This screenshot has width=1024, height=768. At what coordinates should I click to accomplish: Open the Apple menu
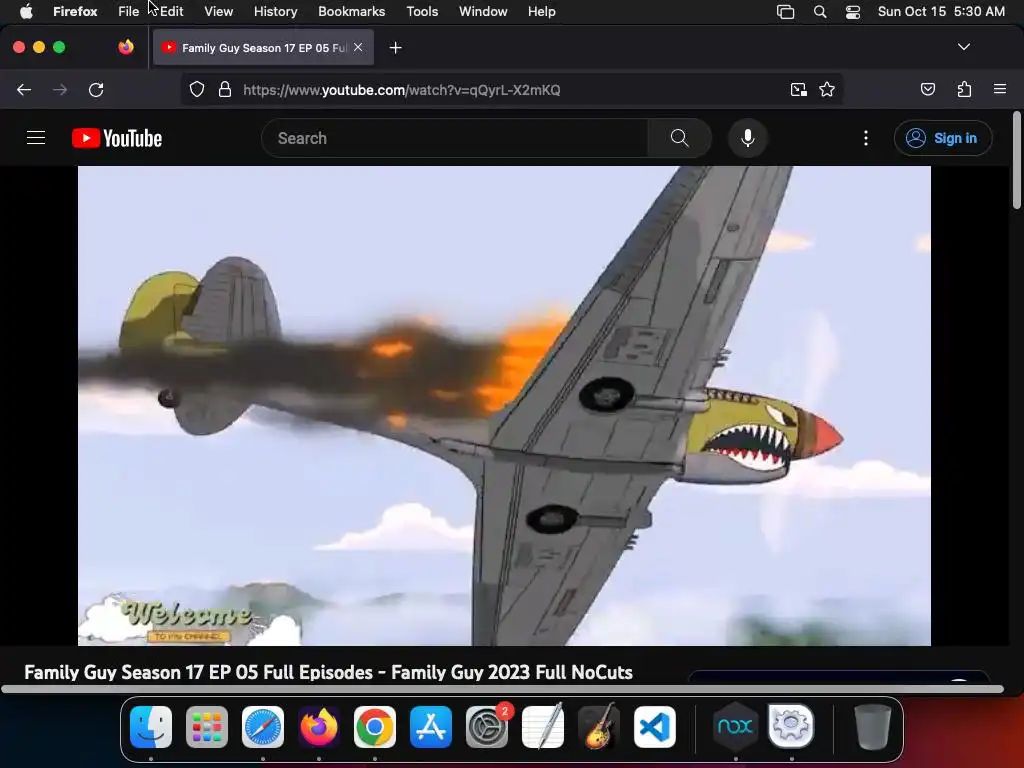tap(26, 11)
